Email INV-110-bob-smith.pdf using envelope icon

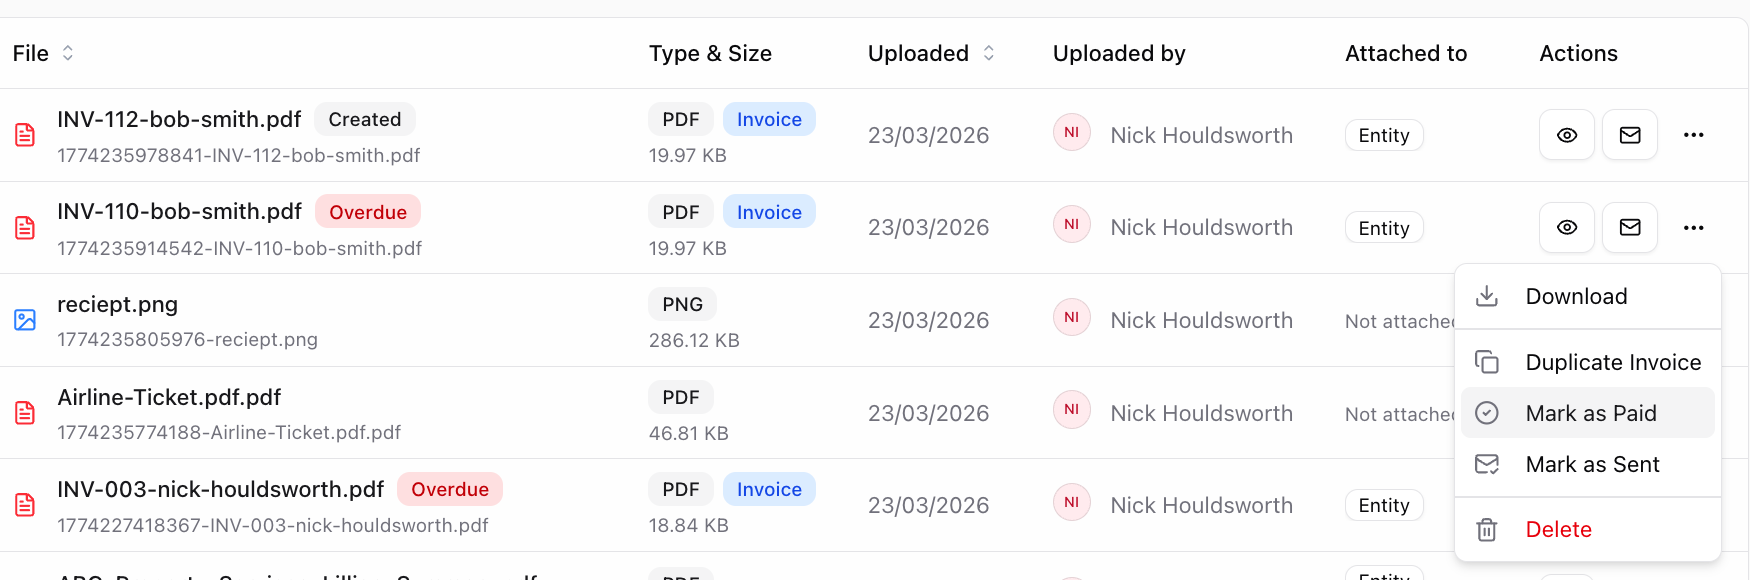pos(1630,228)
